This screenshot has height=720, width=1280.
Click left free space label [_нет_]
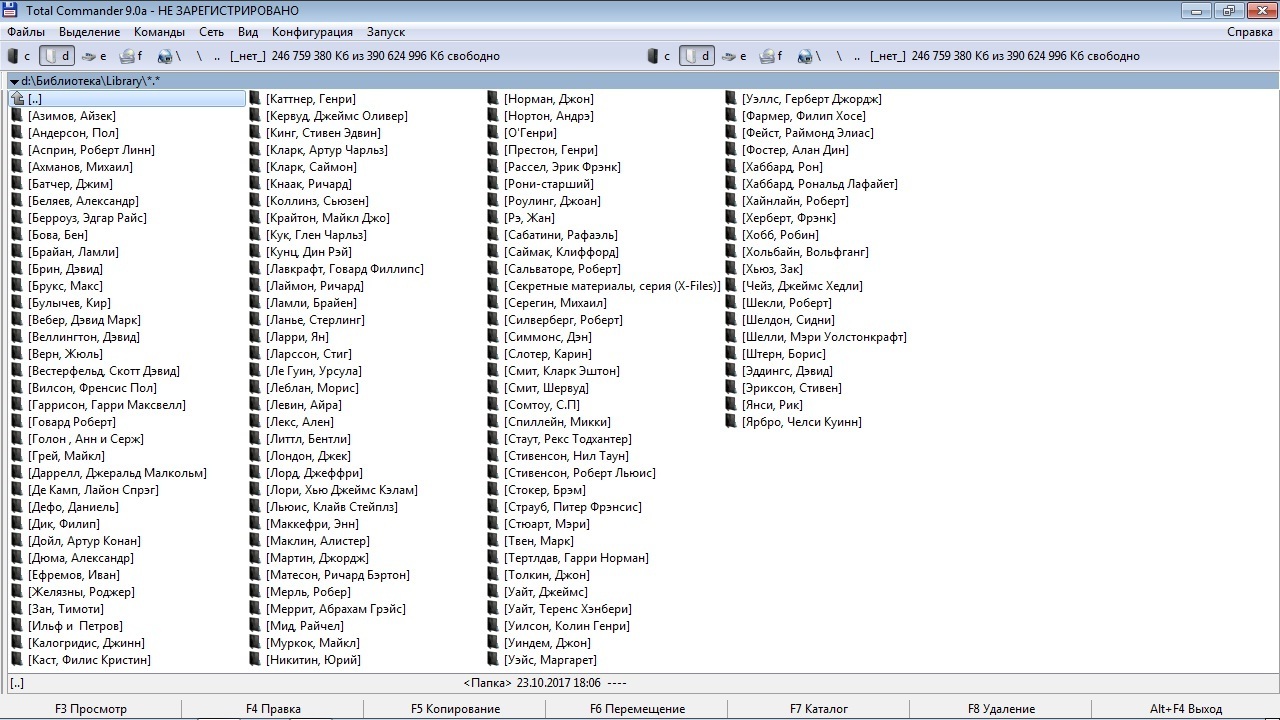pyautogui.click(x=246, y=56)
